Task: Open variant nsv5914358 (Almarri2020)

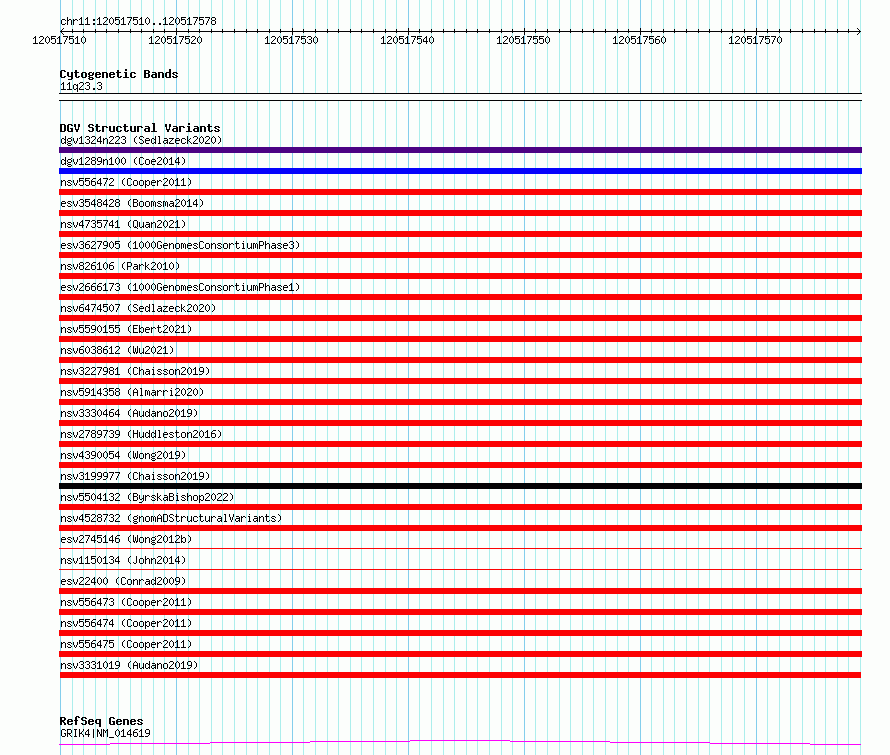Action: point(132,392)
